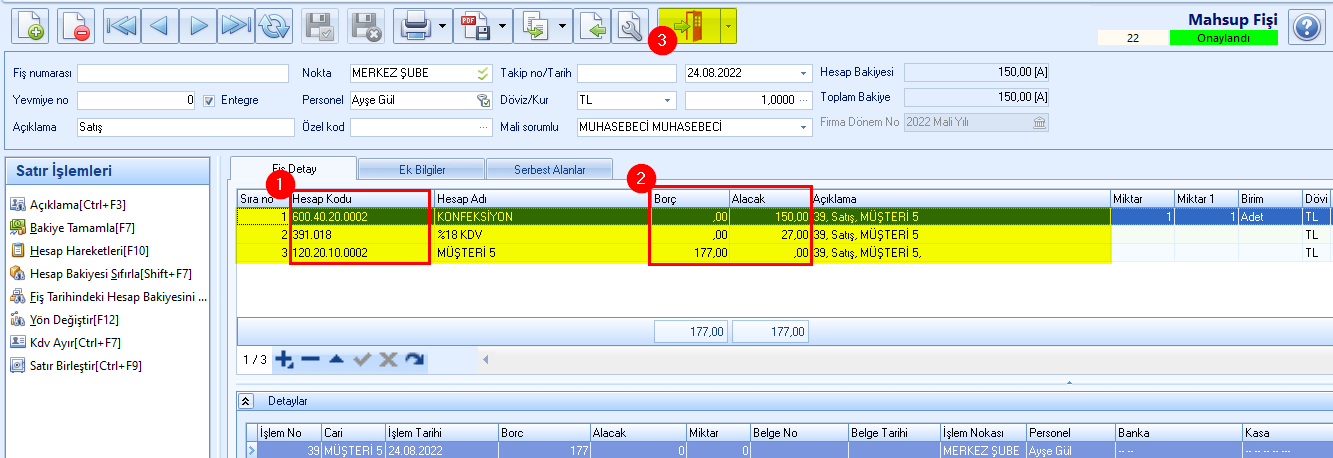Collapse the Detaylar section
This screenshot has height=458, width=1333.
246,401
